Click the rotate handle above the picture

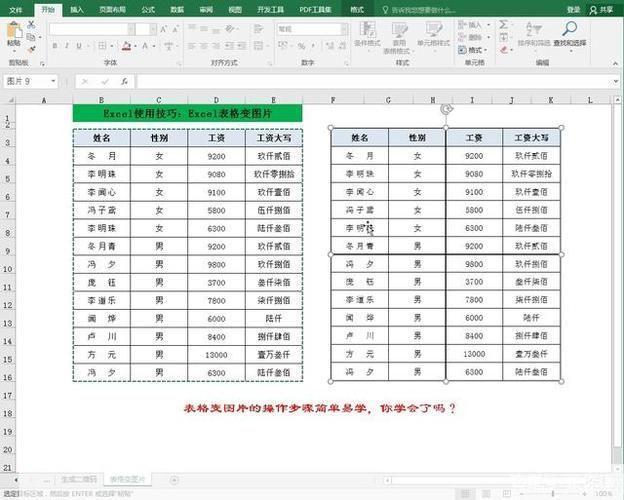447,109
